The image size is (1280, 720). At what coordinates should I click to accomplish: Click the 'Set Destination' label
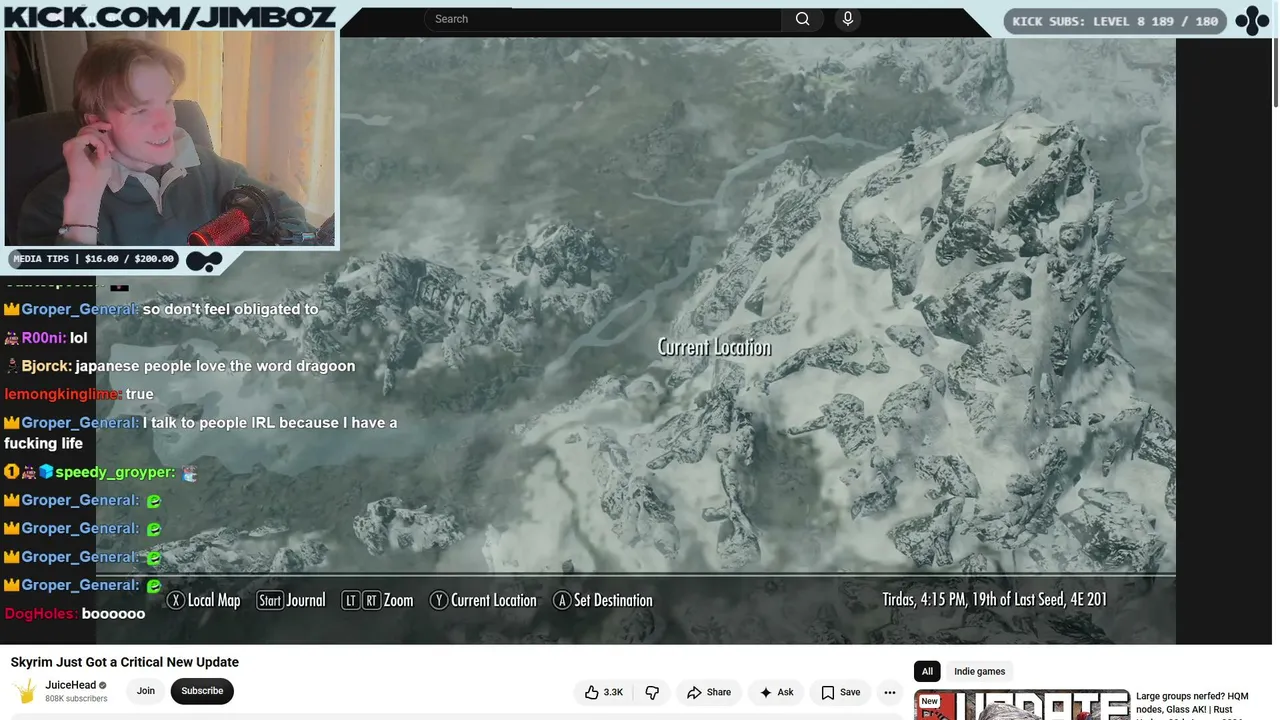pos(613,600)
